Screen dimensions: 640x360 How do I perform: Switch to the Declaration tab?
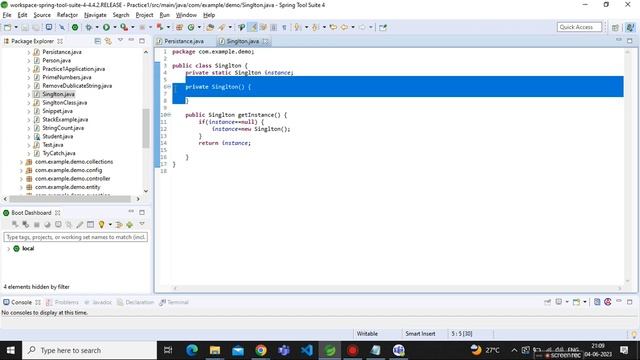click(136, 302)
